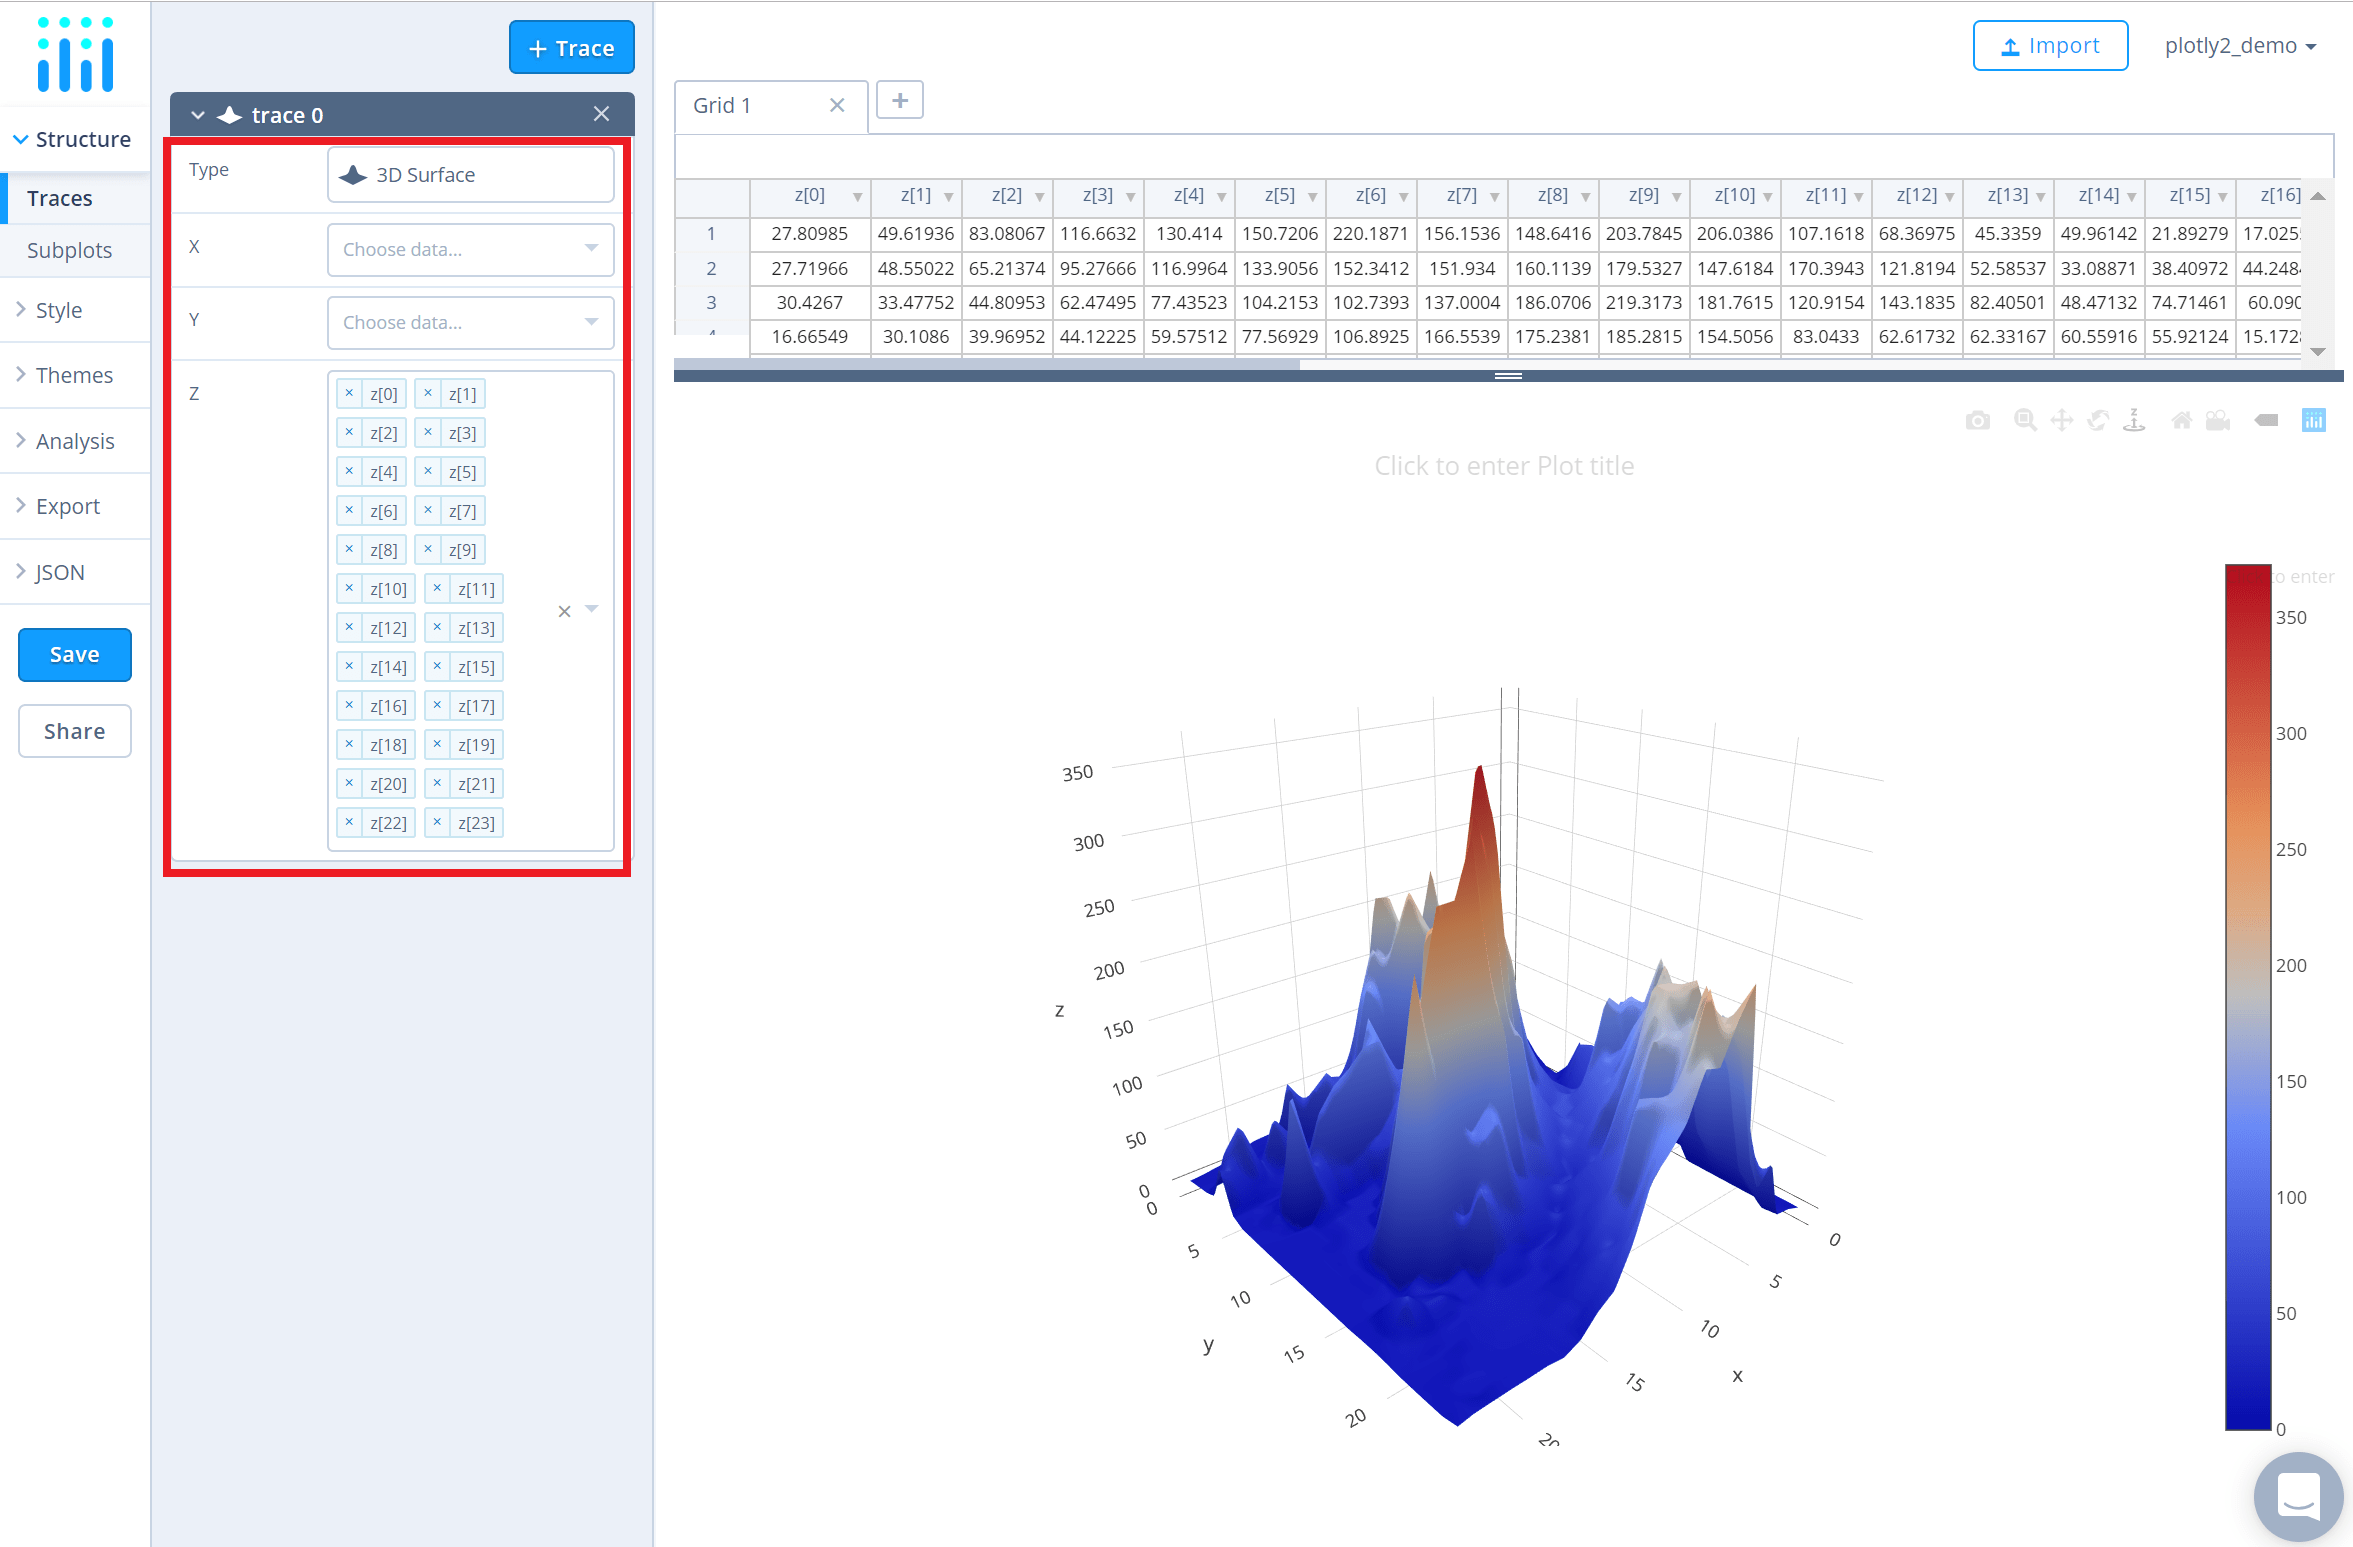Image resolution: width=2353 pixels, height=1547 pixels.
Task: Open the chat support bubble
Action: (2297, 1496)
